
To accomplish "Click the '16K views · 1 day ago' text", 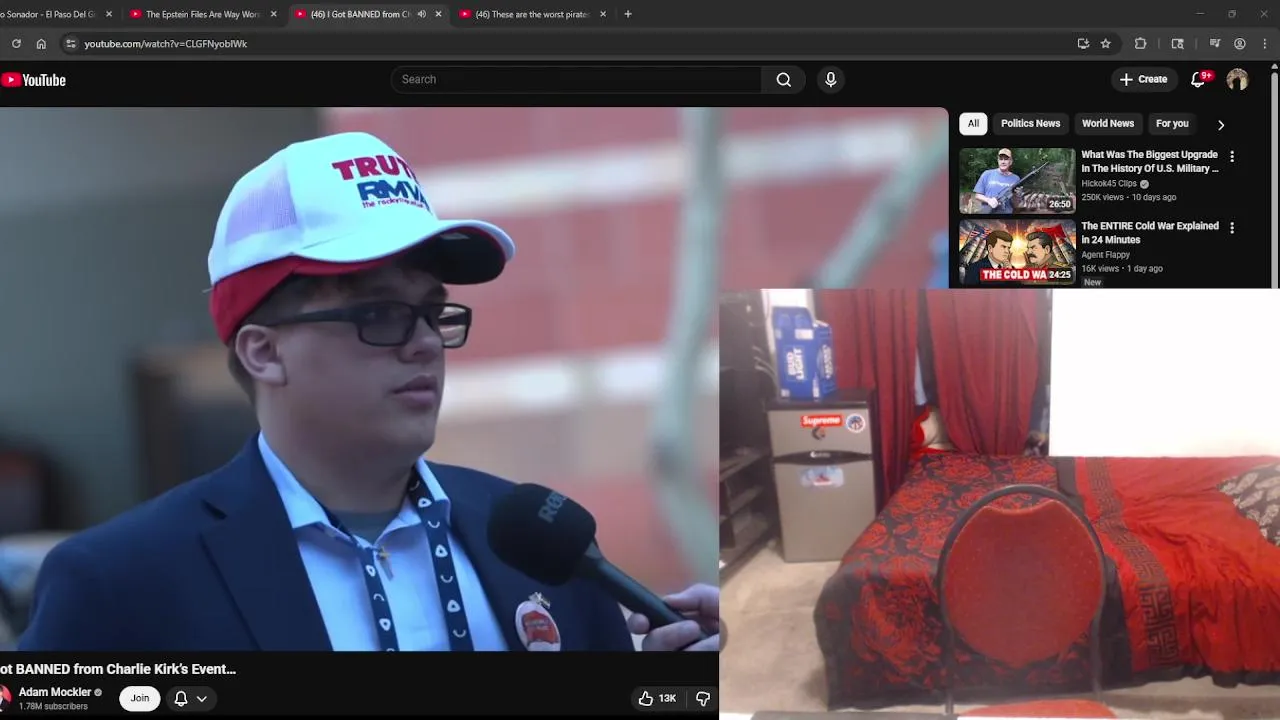I will click(x=1122, y=269).
